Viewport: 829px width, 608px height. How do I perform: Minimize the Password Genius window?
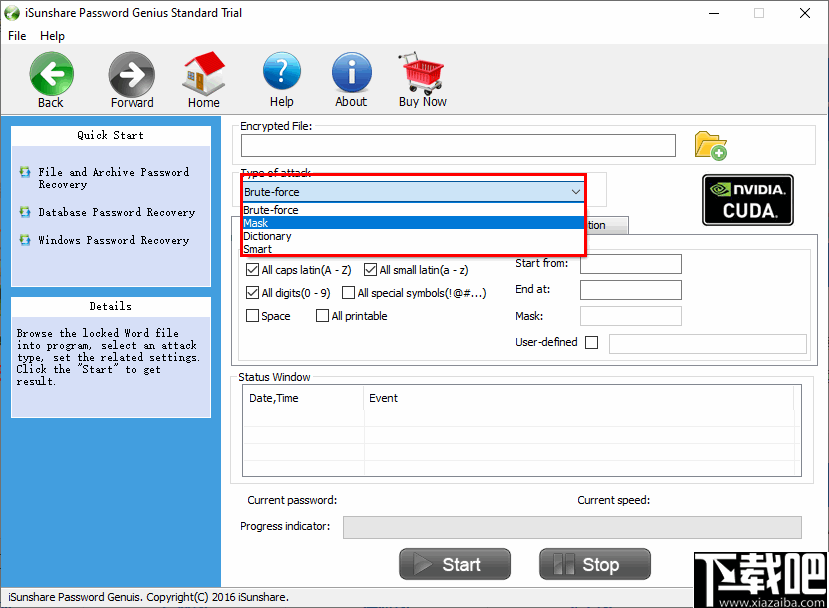[714, 13]
